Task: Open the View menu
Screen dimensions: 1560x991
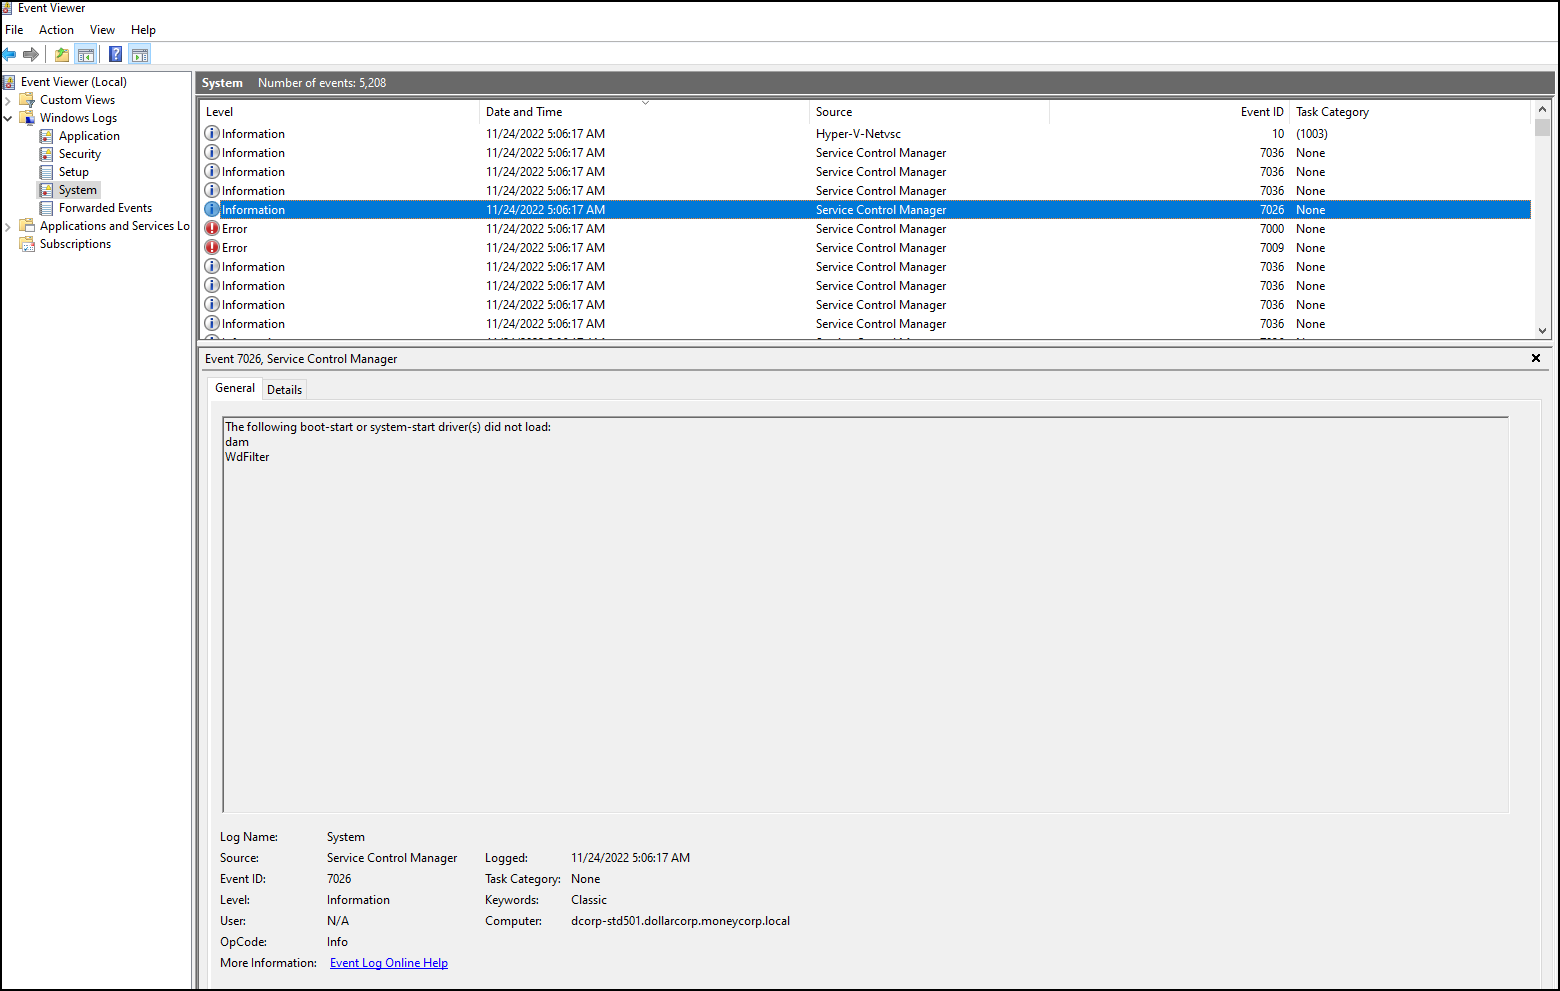Action: [x=102, y=29]
